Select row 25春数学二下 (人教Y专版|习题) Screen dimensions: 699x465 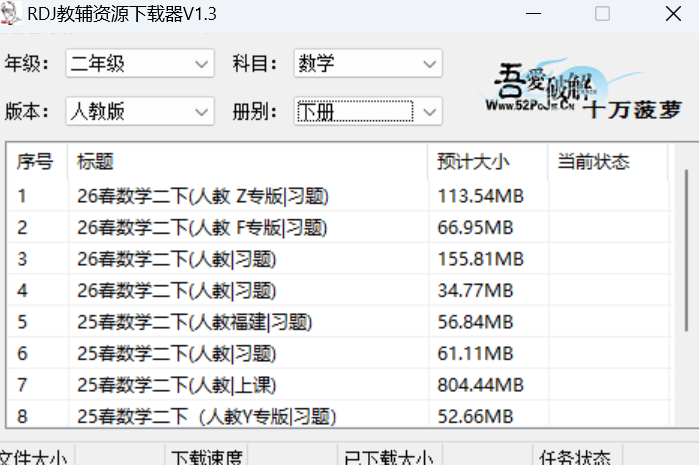coord(339,416)
